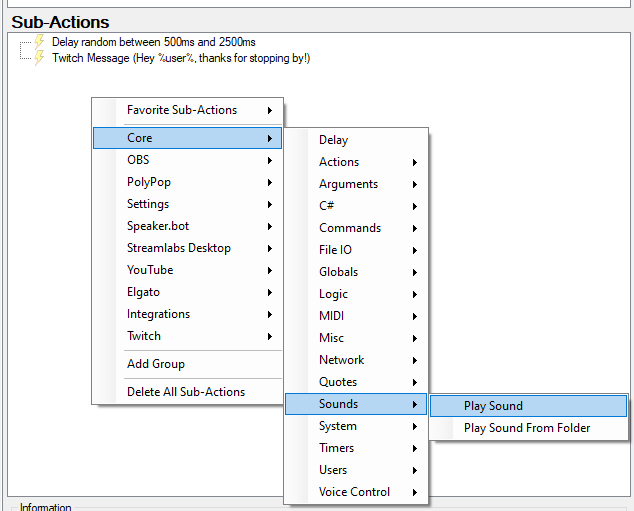Select the Twitch Message sub-action row
Viewport: 634px width, 511px height.
click(181, 58)
